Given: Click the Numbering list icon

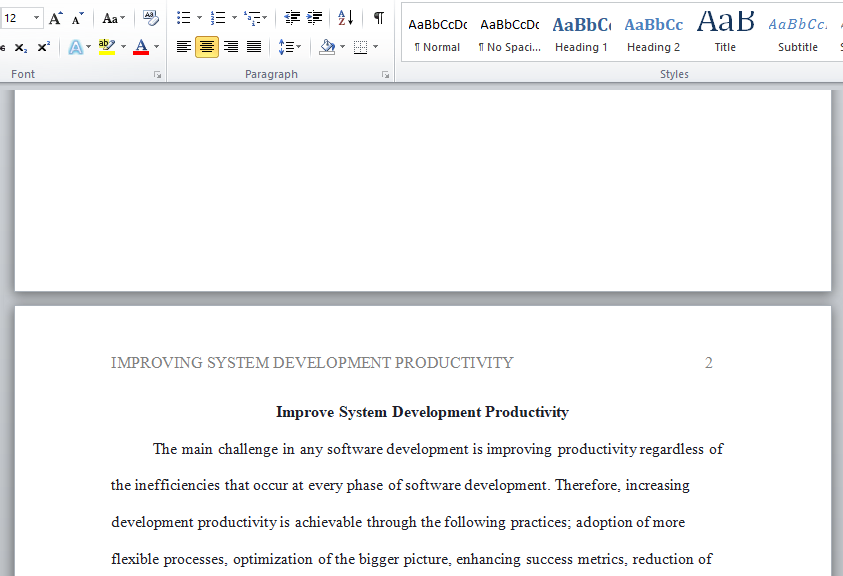Looking at the screenshot, I should pos(218,19).
